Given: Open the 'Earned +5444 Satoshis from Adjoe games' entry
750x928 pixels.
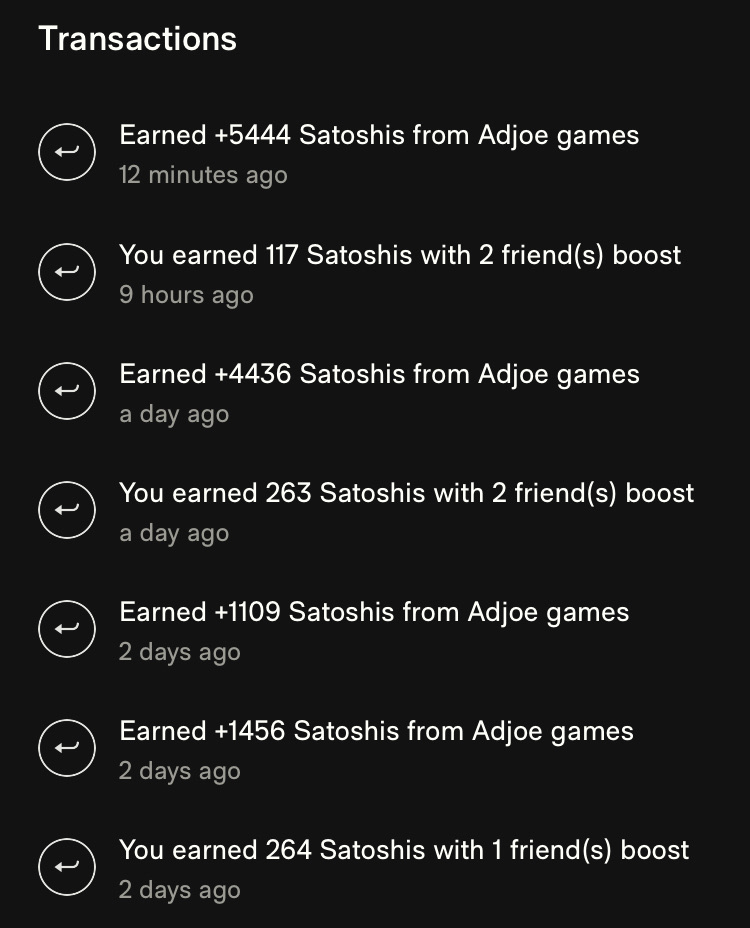Looking at the screenshot, I should point(379,135).
